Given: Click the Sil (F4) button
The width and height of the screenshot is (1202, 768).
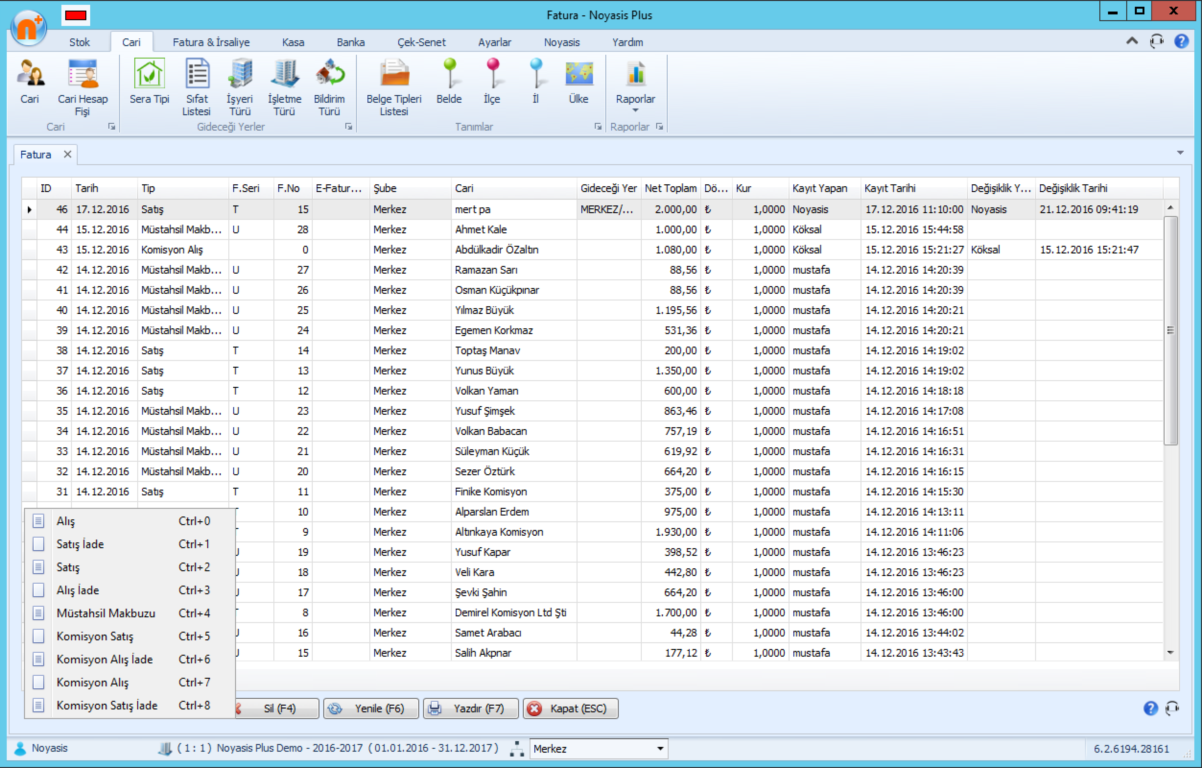Looking at the screenshot, I should pos(277,708).
